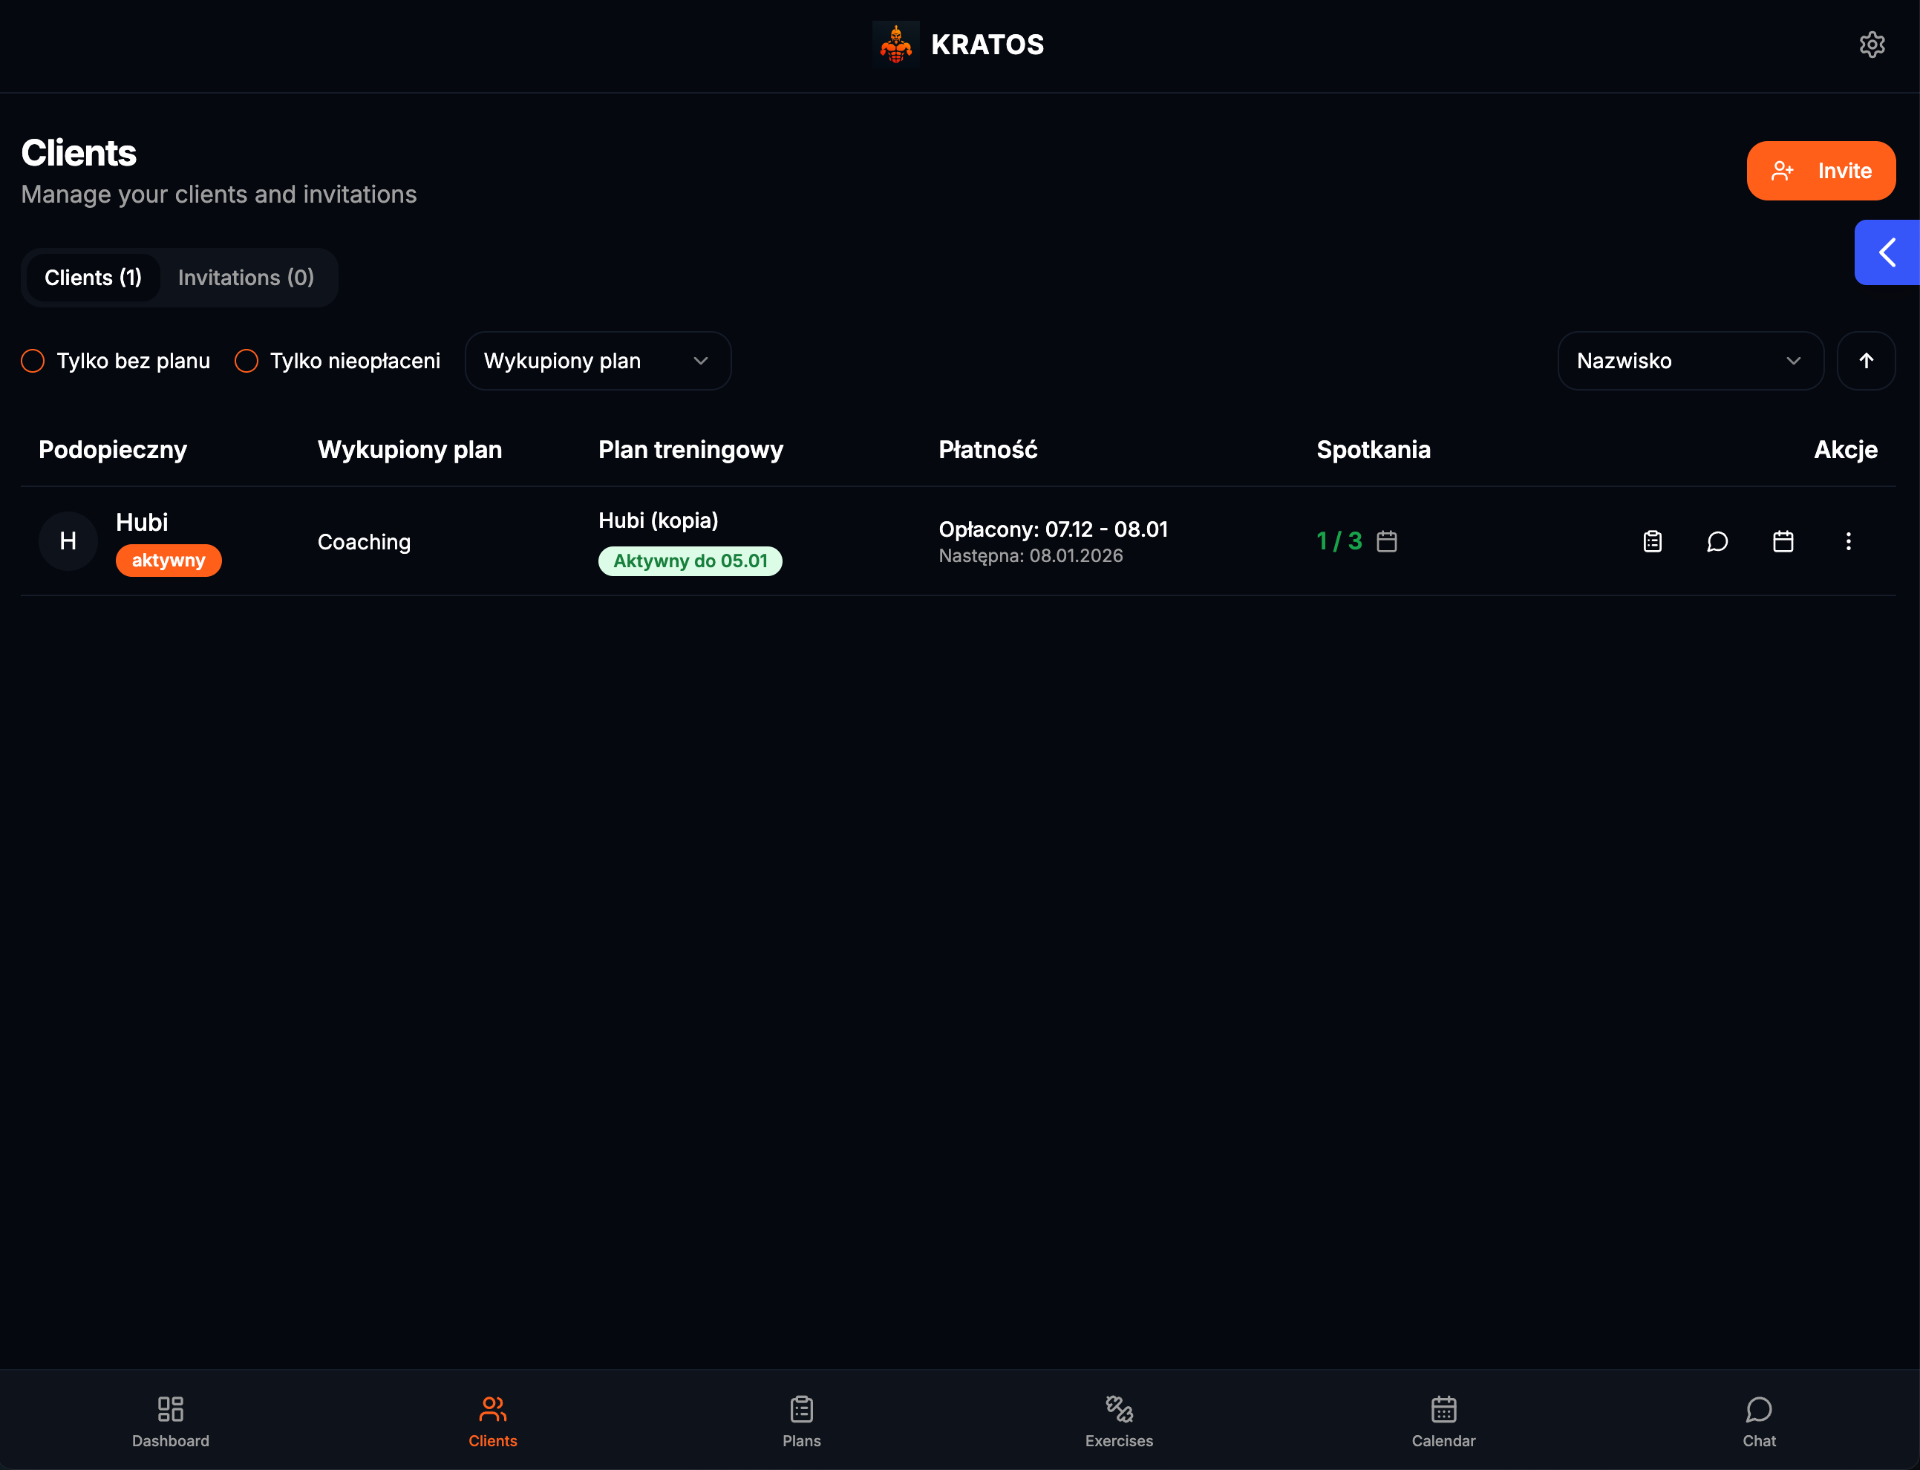1920x1470 pixels.
Task: Click the Invite button
Action: [1821, 171]
